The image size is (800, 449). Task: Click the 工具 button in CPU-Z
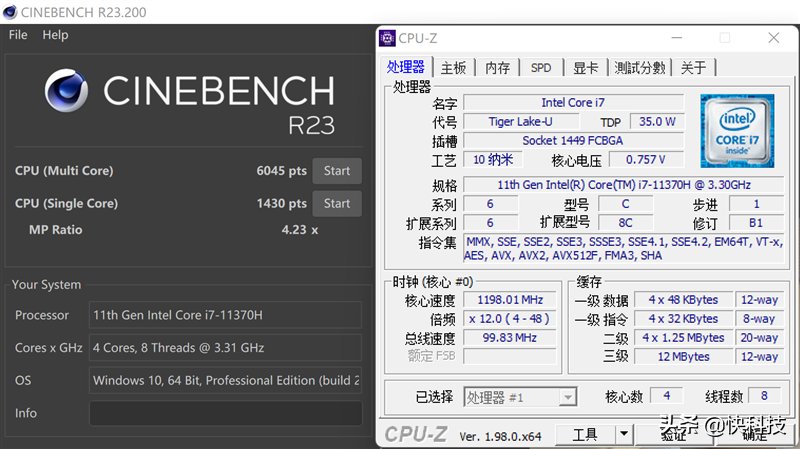pyautogui.click(x=585, y=435)
